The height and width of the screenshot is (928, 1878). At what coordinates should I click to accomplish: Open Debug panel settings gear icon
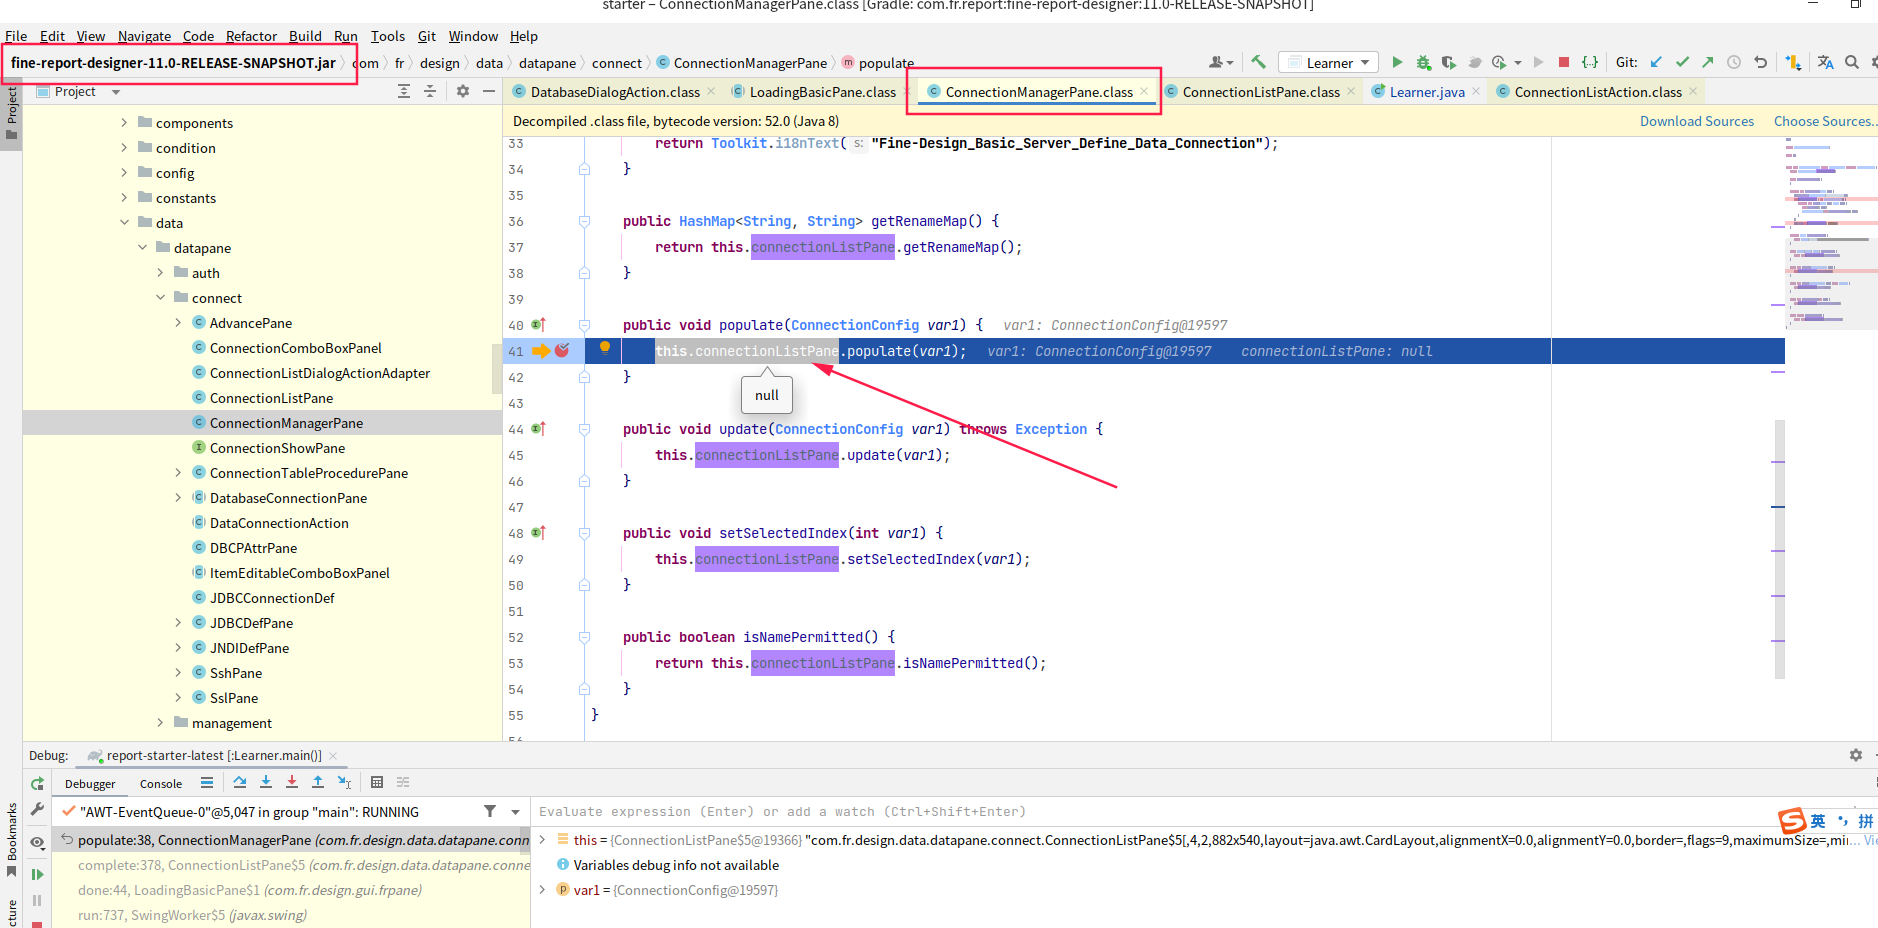tap(1856, 755)
